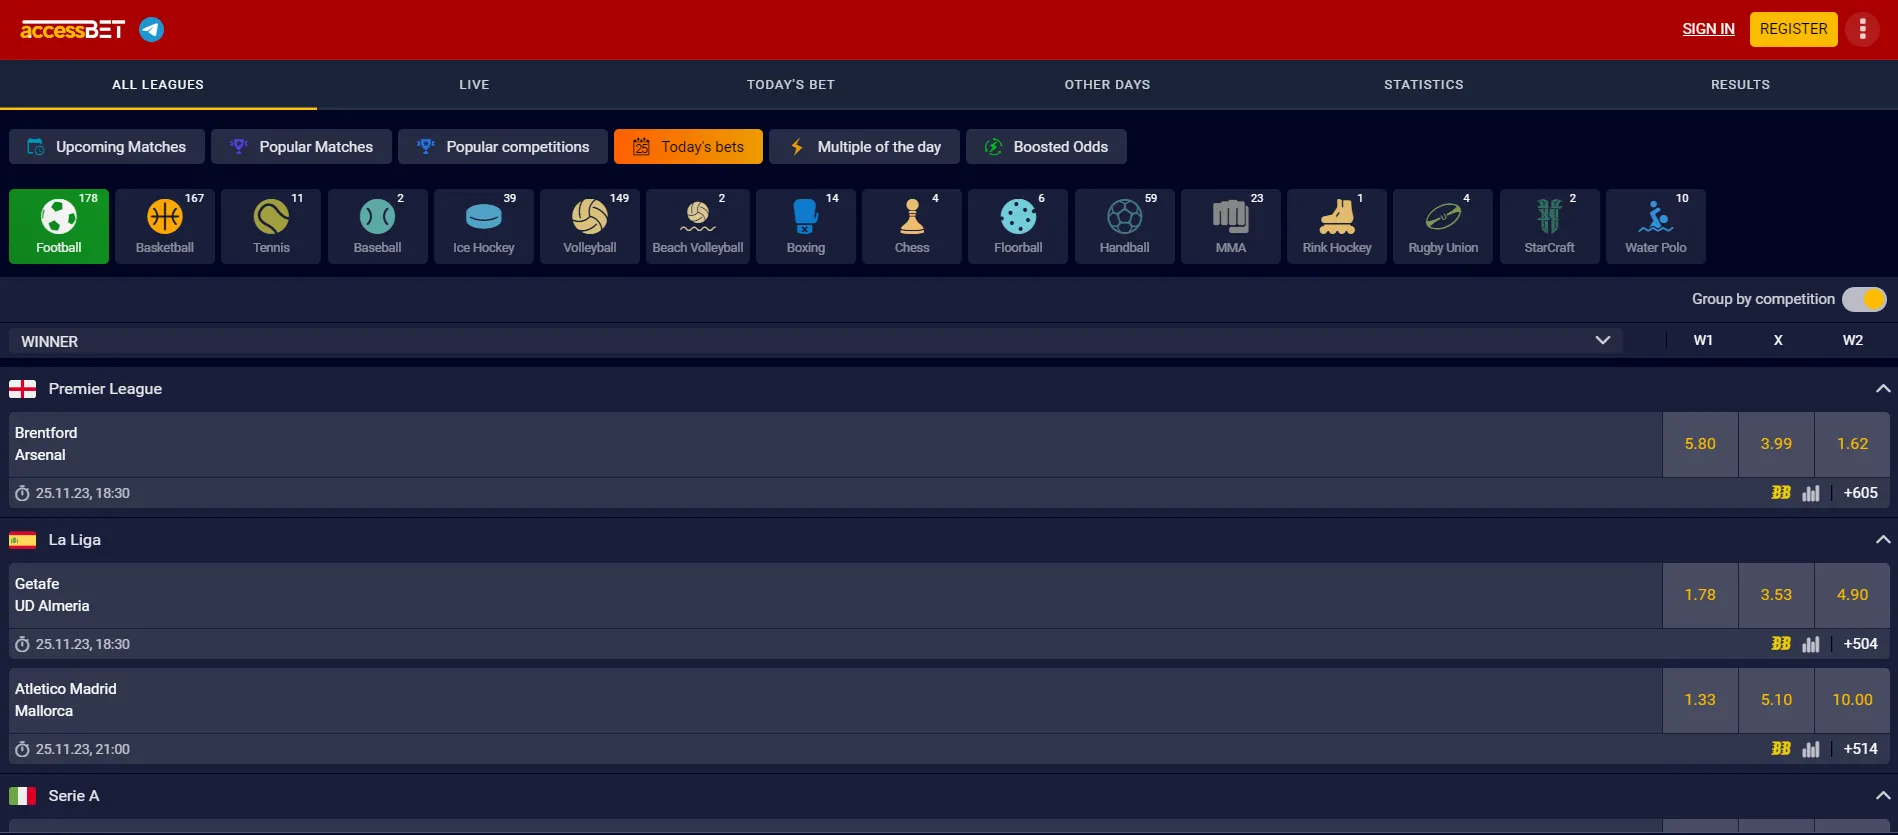The image size is (1898, 835).
Task: Select the Basketball sport icon
Action: (165, 226)
